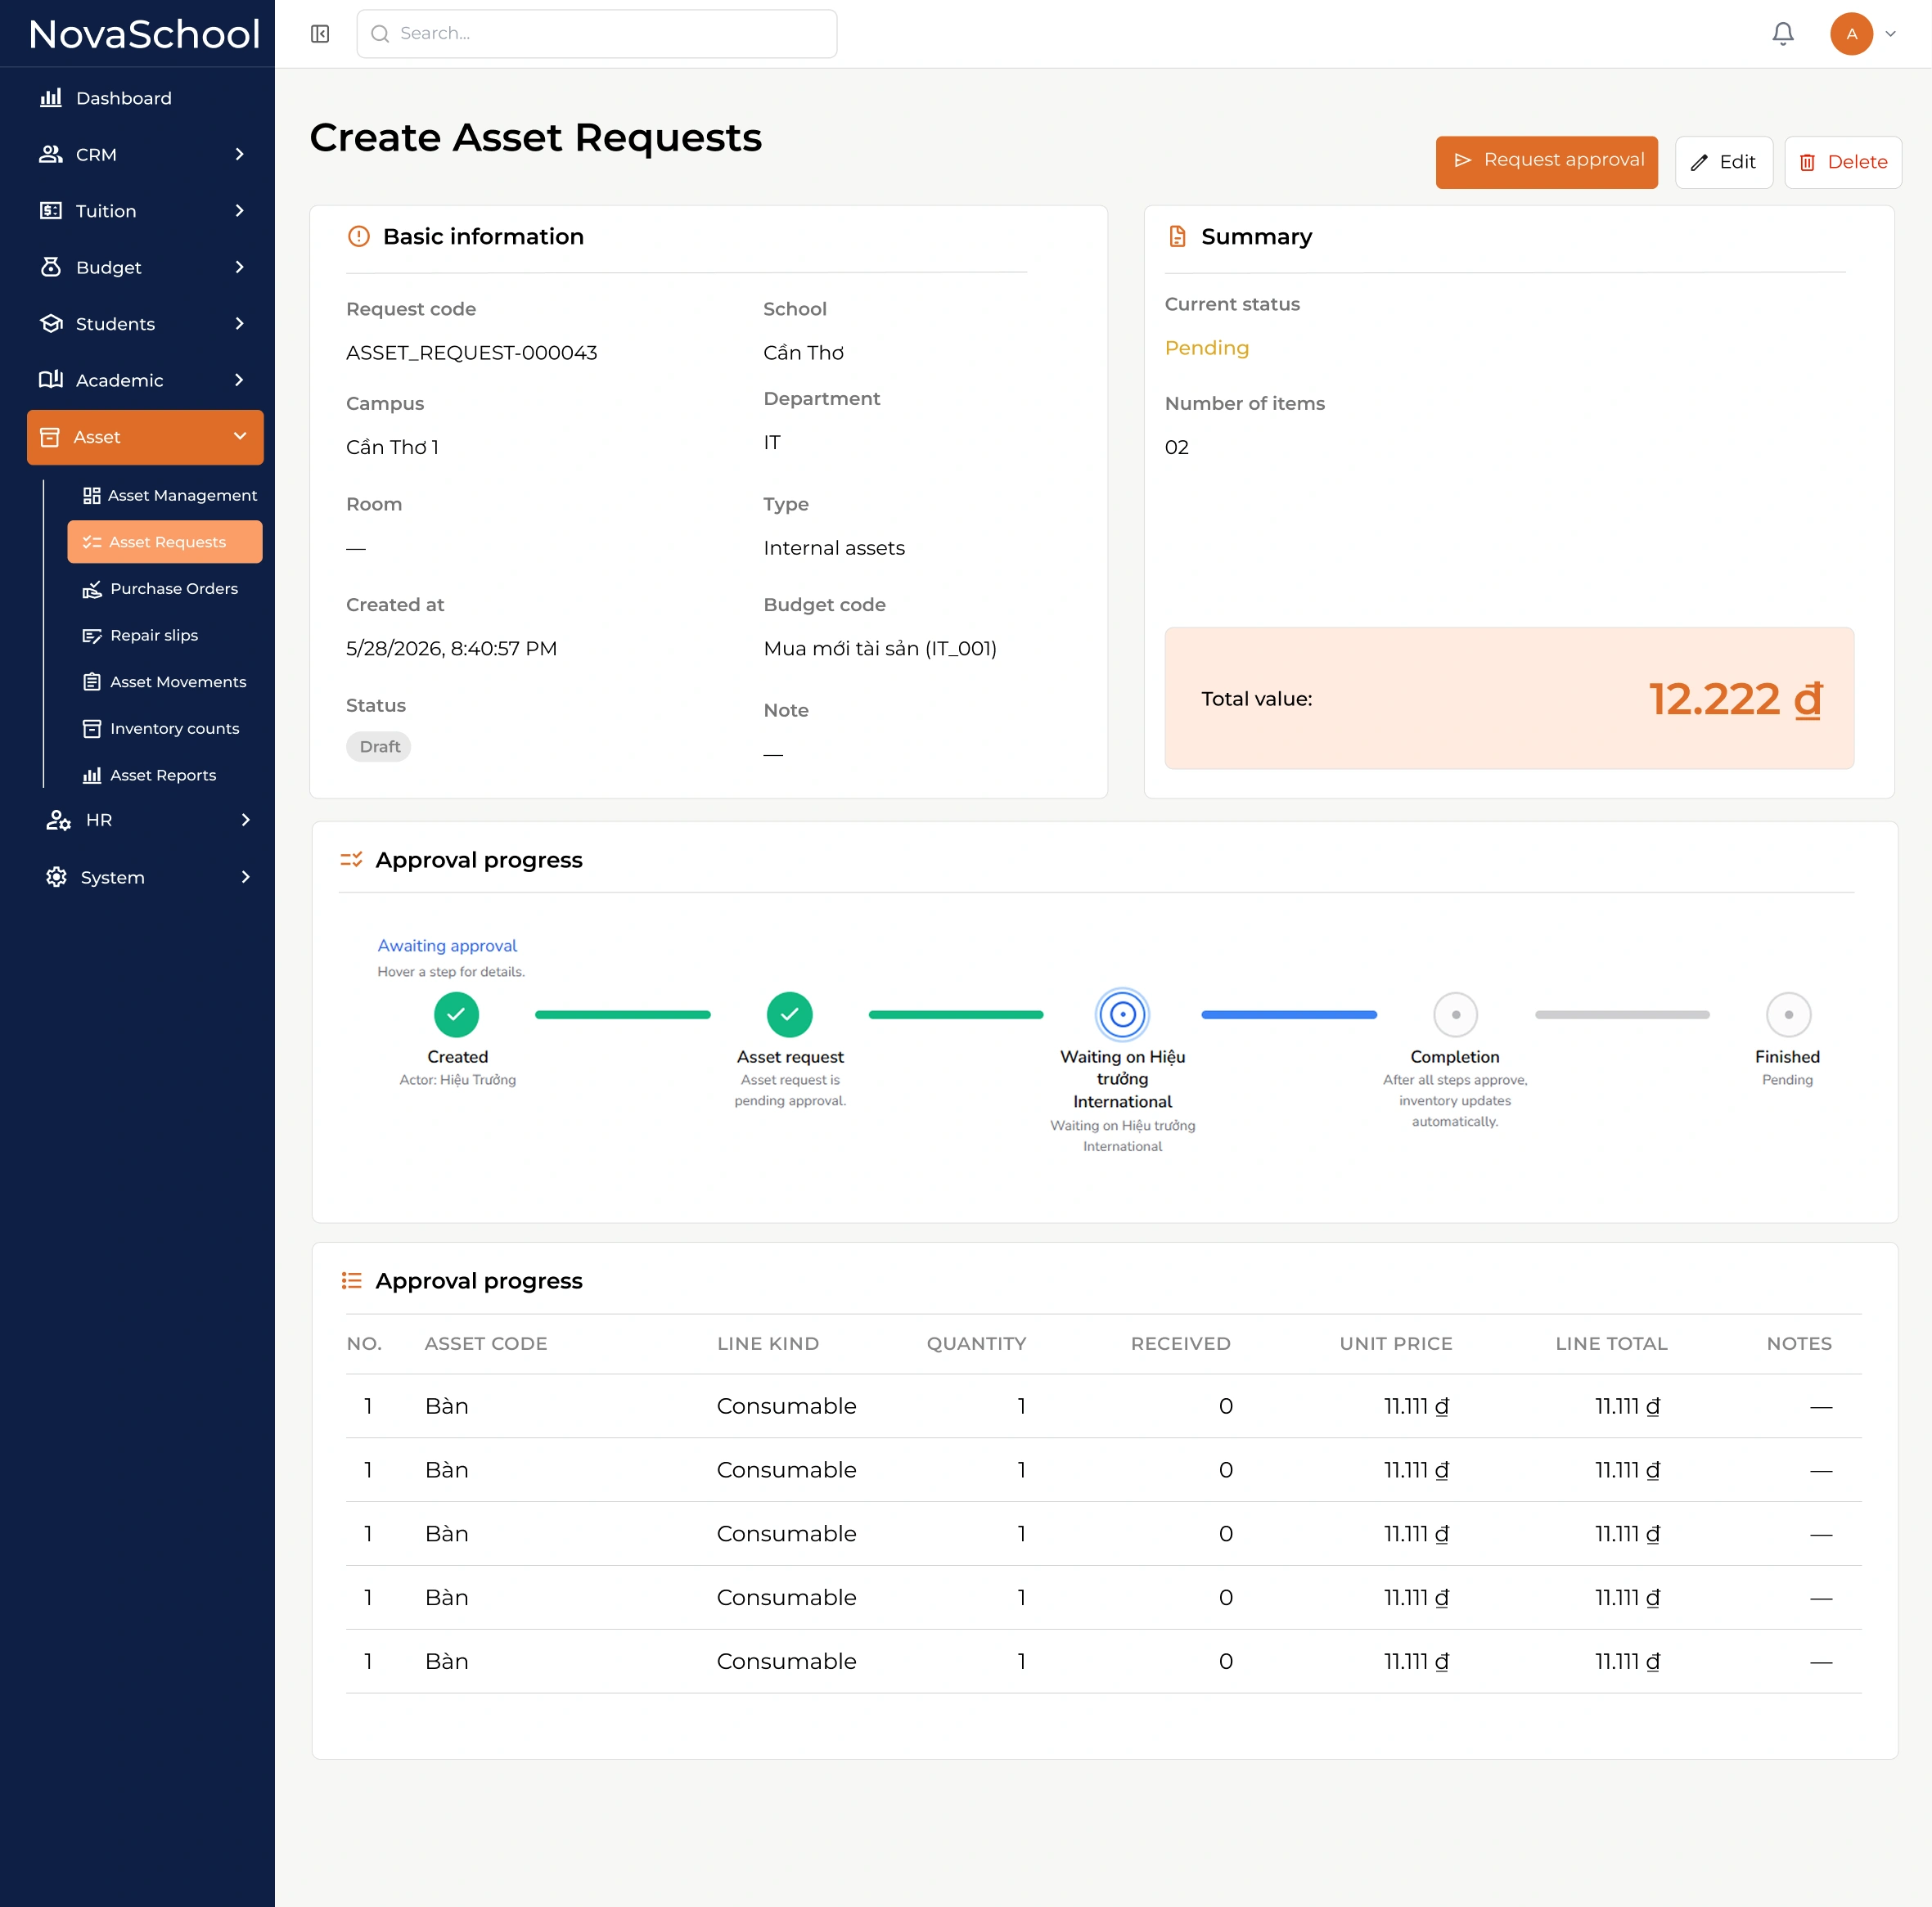This screenshot has width=1932, height=1907.
Task: Open the notifications bell
Action: pos(1783,34)
